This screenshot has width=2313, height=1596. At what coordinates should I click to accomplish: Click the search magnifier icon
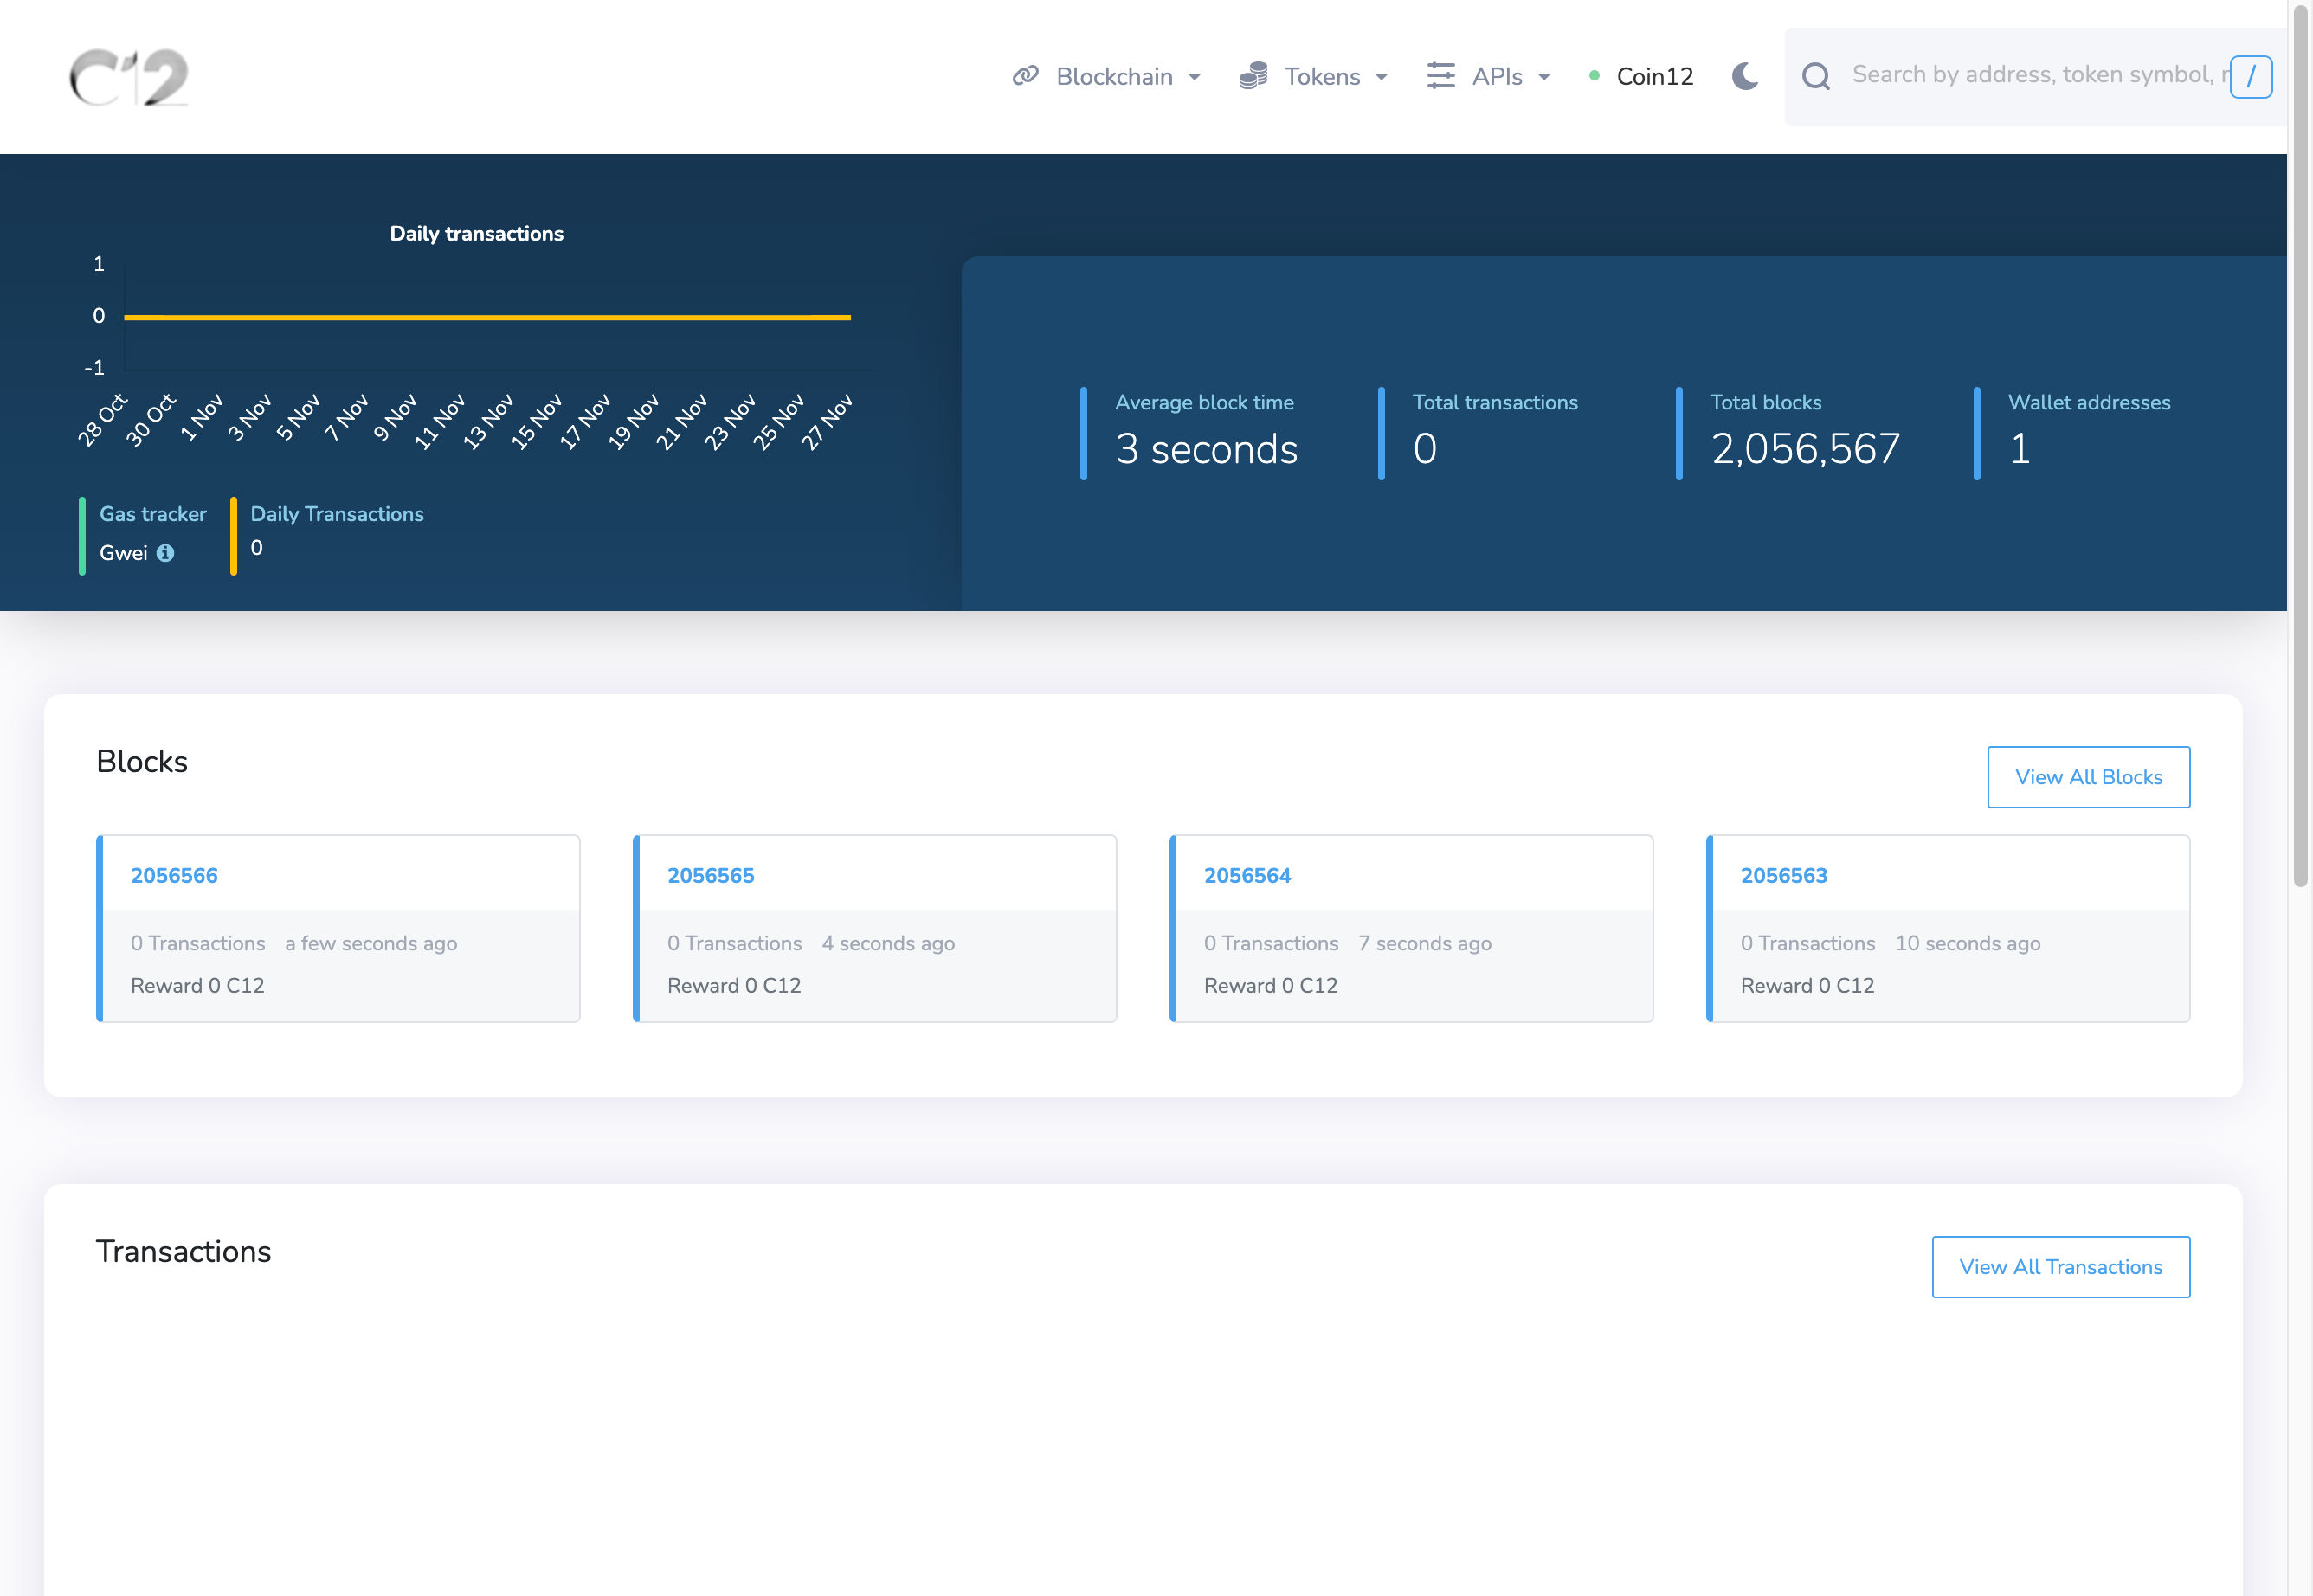coord(1819,75)
